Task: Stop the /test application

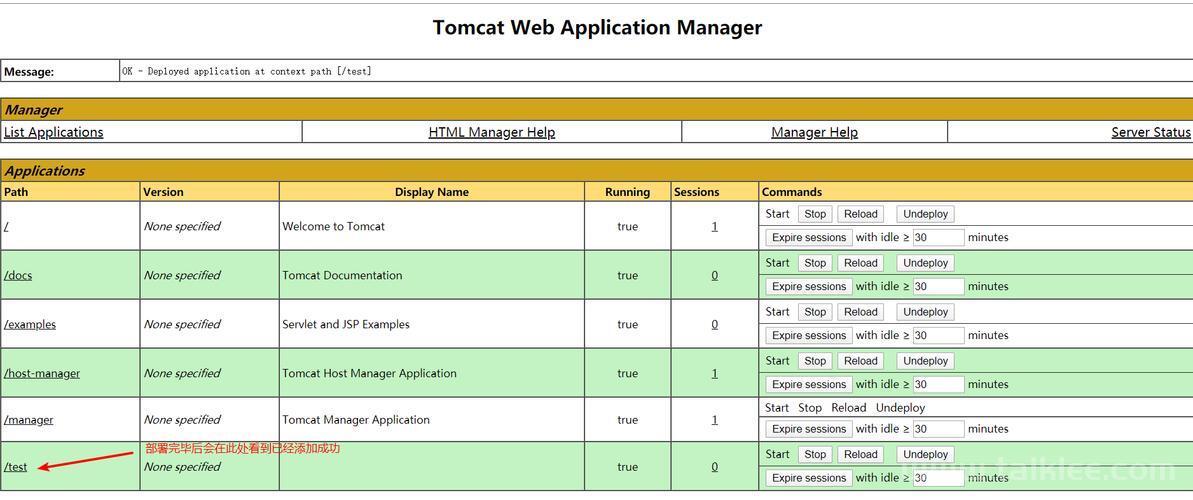Action: 815,454
